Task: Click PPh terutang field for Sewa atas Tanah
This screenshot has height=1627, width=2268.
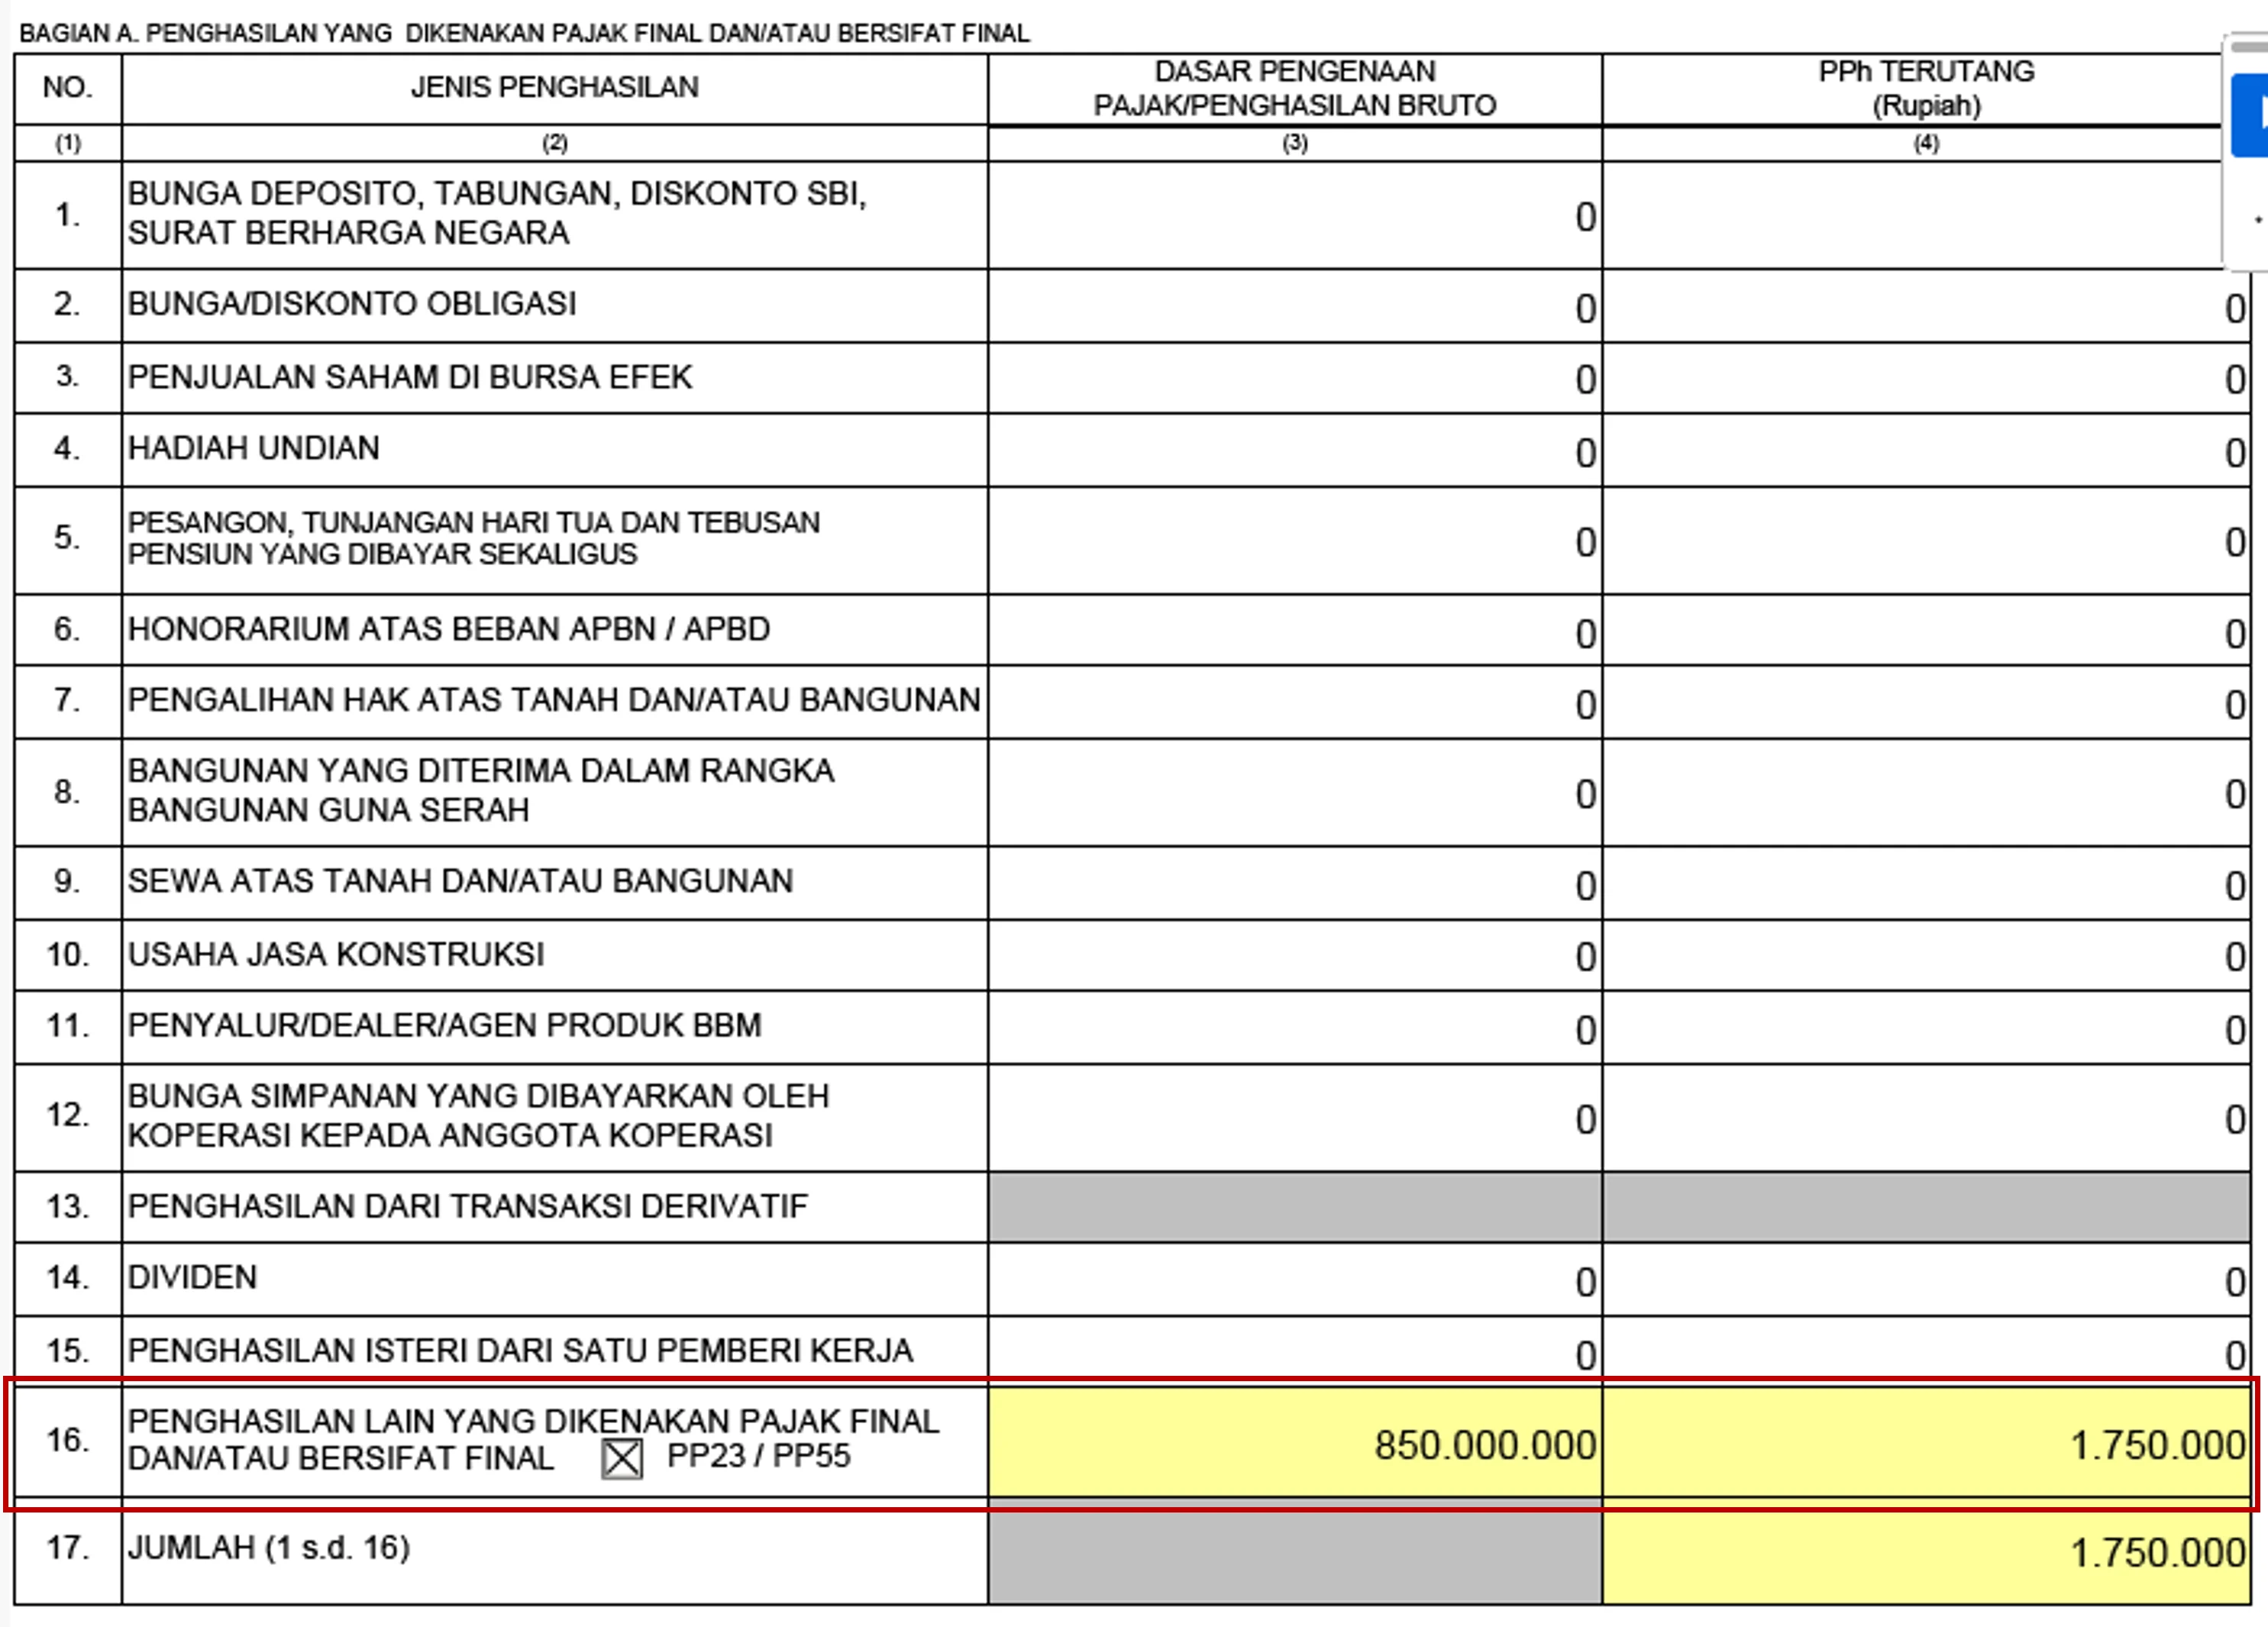Action: (1926, 884)
